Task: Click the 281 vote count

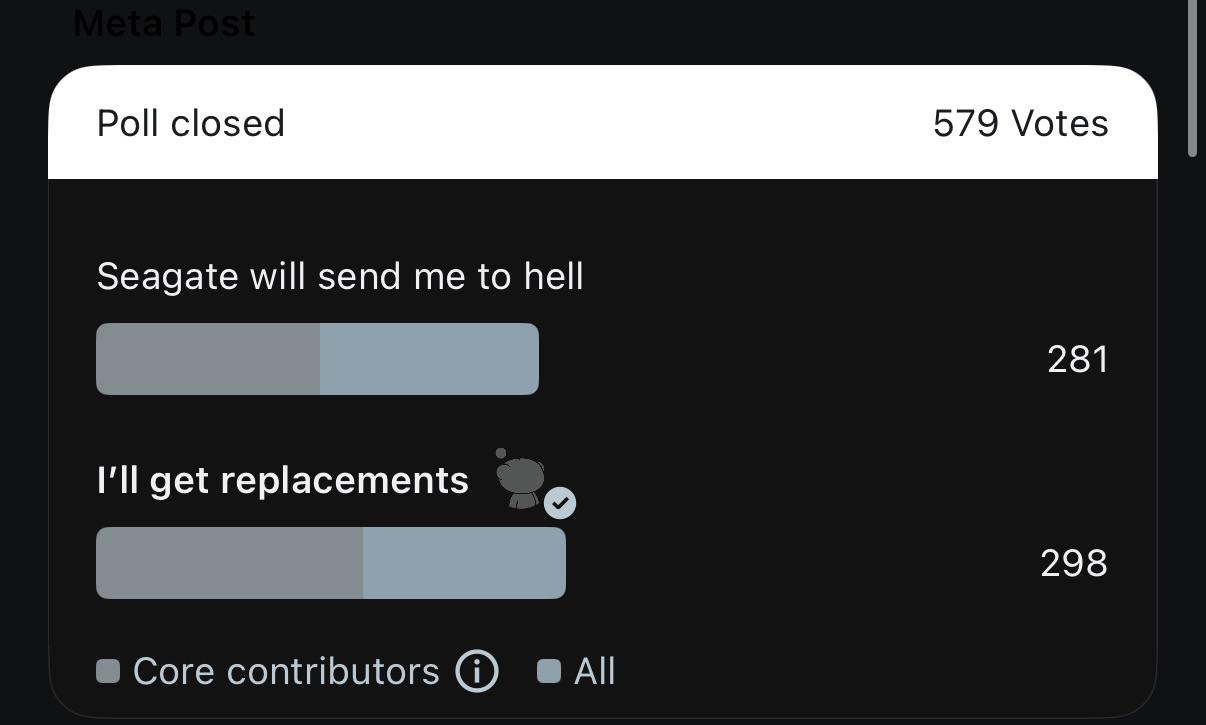Action: coord(1077,360)
